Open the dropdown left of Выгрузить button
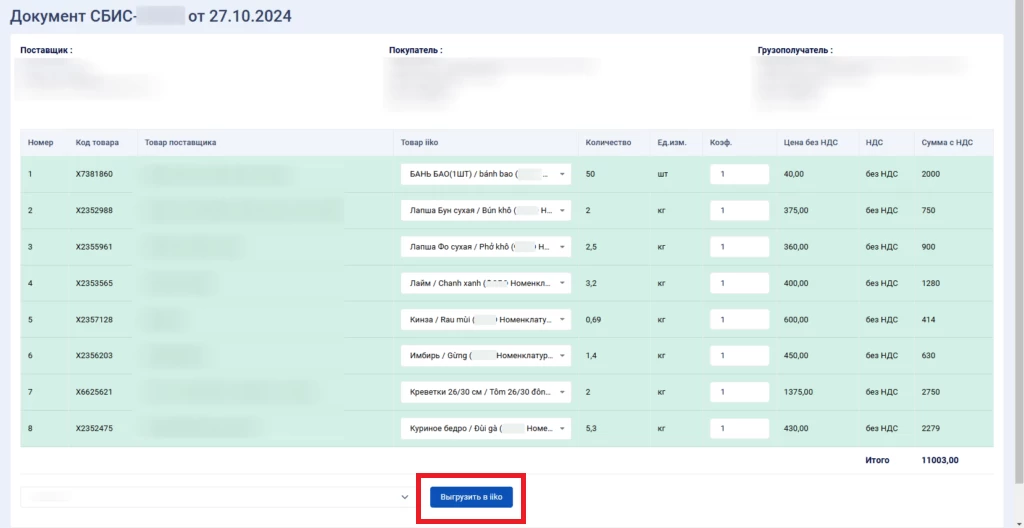 pos(216,497)
